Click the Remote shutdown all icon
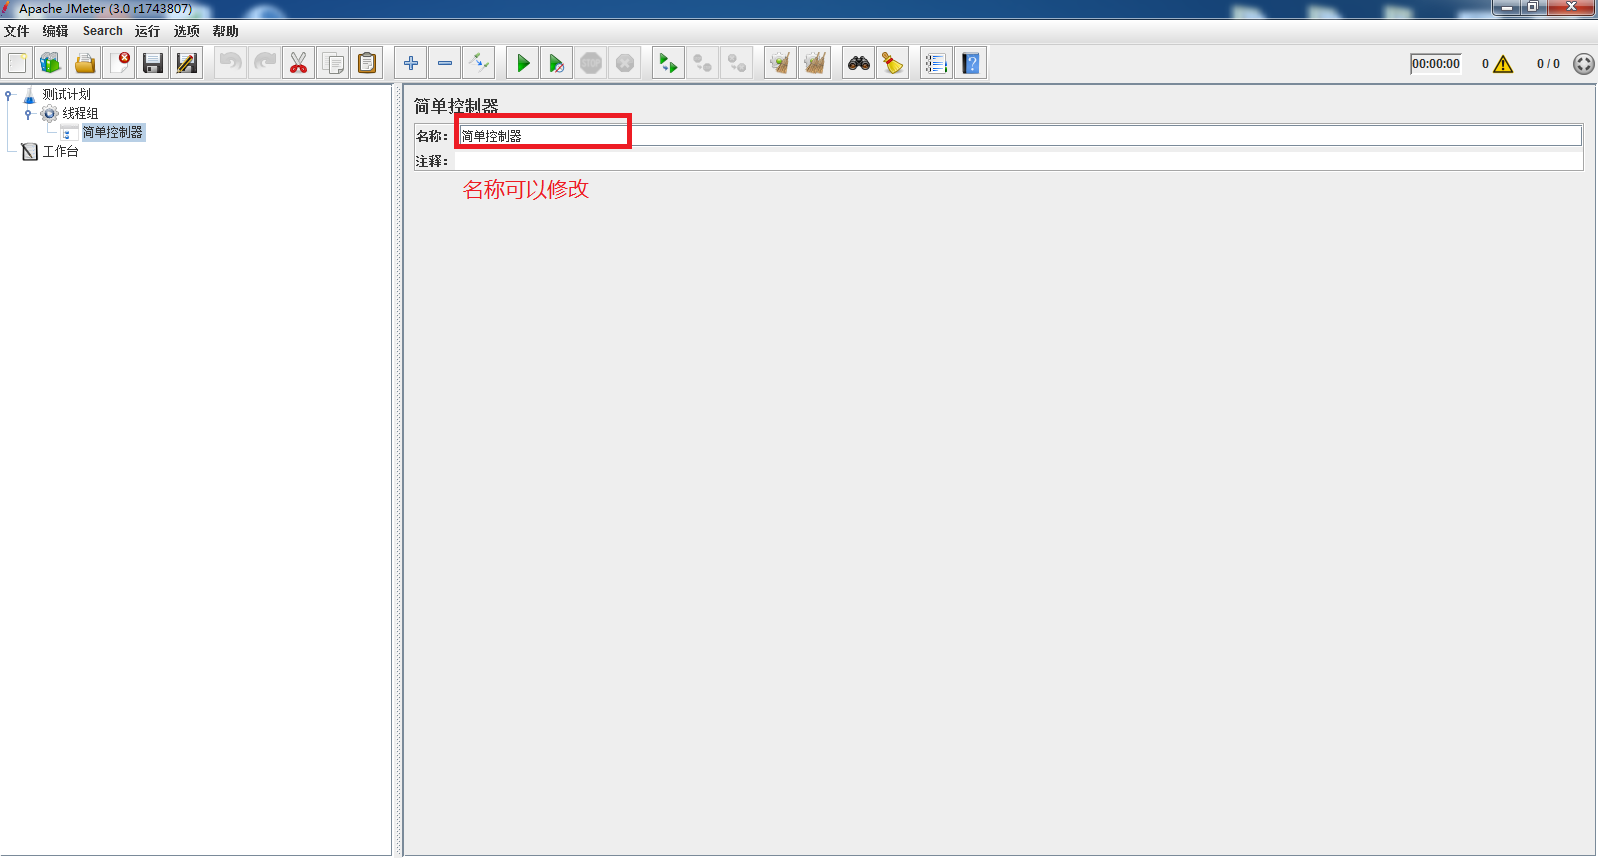 (737, 63)
